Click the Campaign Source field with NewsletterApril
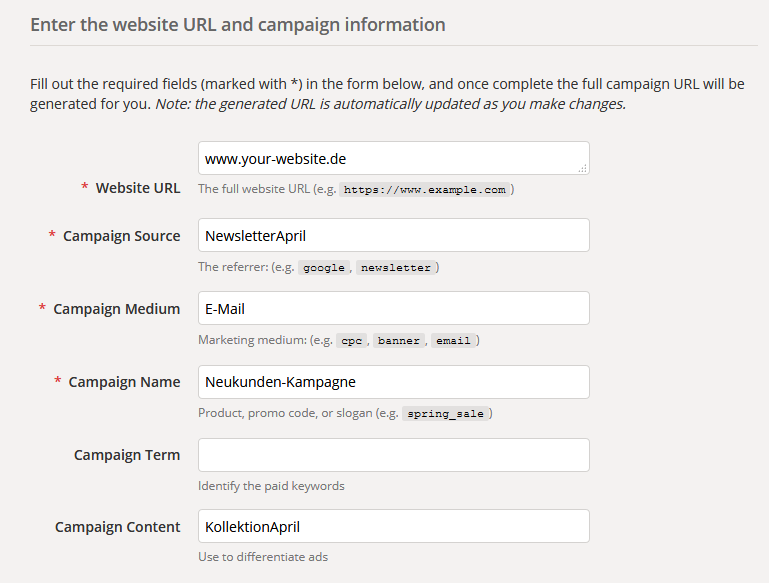Screen dimensions: 769x583 tap(393, 235)
